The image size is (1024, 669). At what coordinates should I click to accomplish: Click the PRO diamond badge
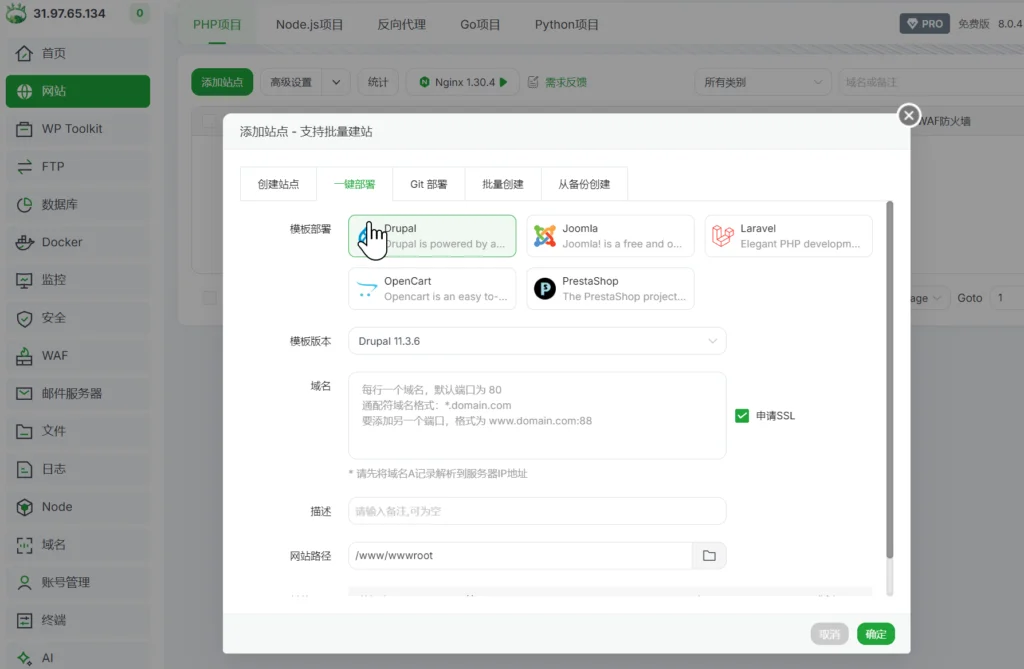point(925,24)
